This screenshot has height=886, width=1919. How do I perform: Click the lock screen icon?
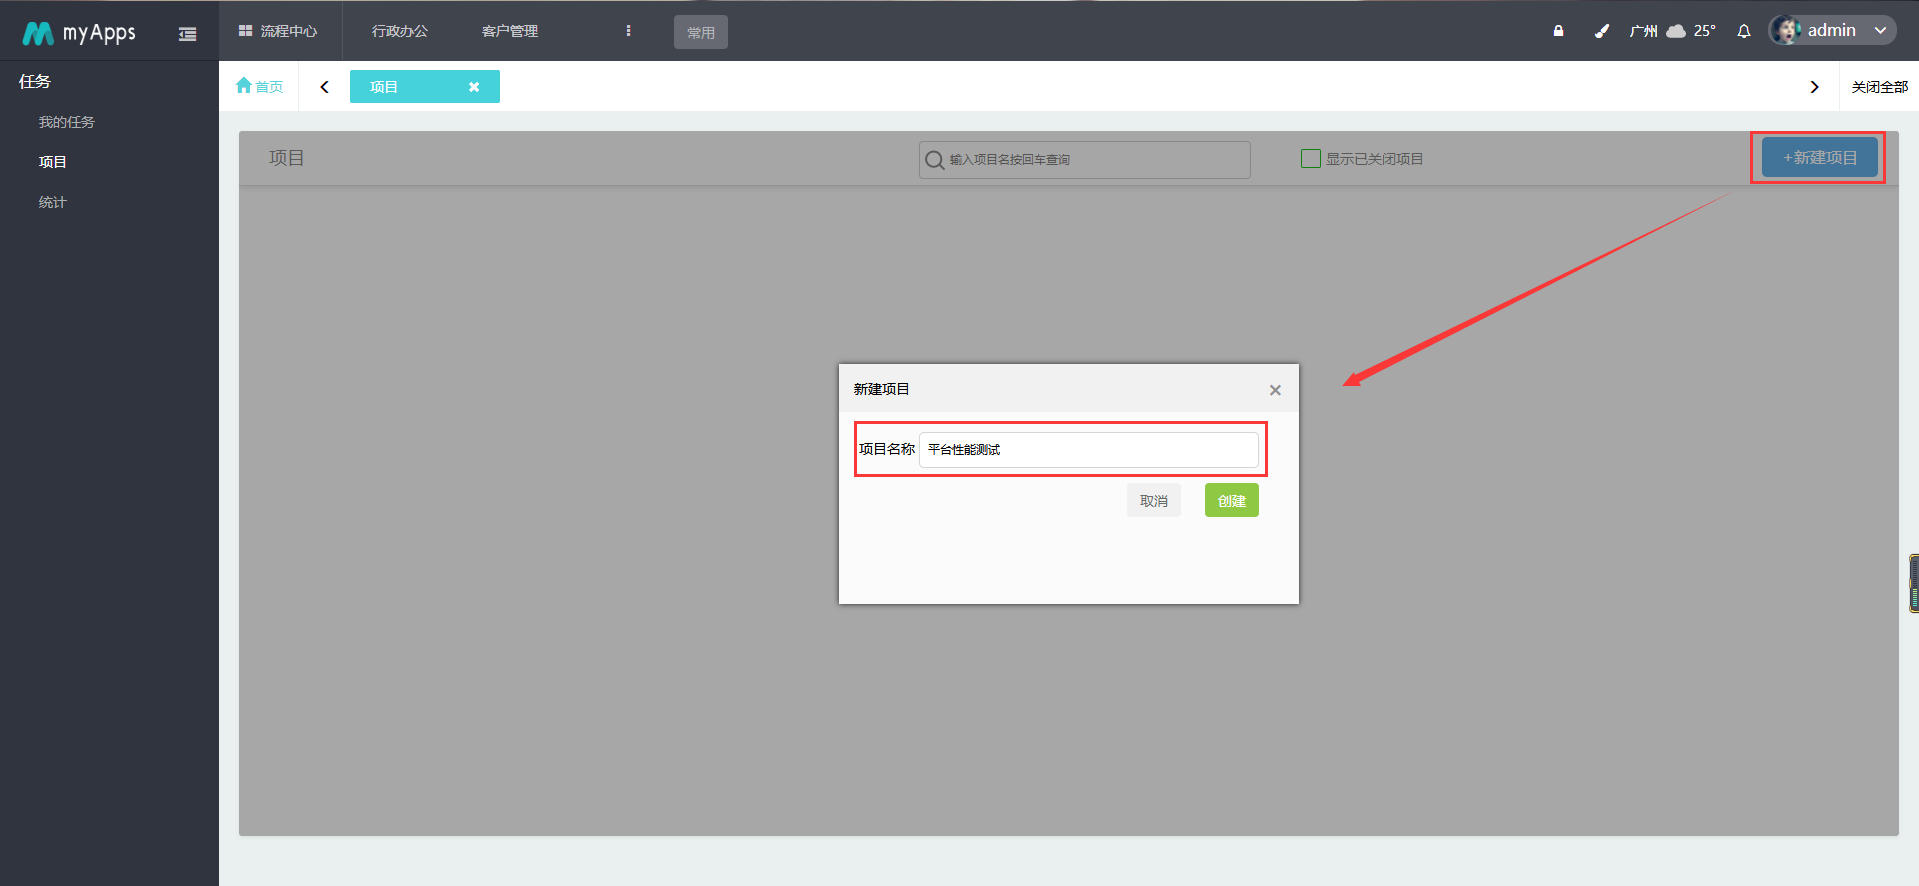click(x=1558, y=31)
